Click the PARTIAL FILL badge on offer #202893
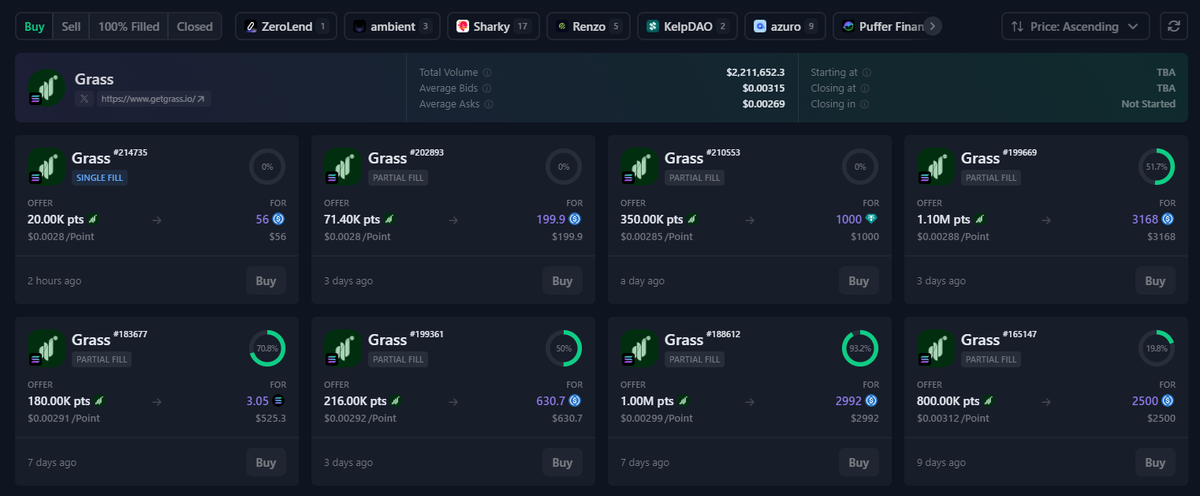The image size is (1200, 496). 397,178
